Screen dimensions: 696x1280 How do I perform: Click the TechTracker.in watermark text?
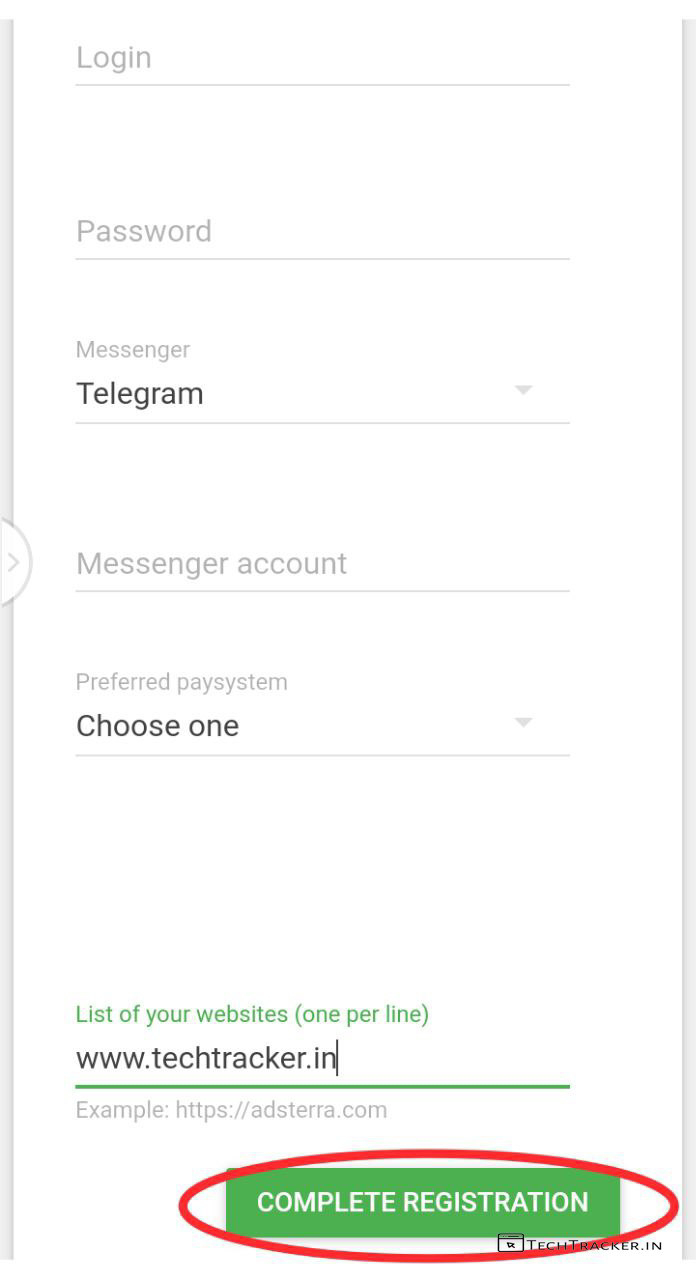pyautogui.click(x=594, y=1245)
